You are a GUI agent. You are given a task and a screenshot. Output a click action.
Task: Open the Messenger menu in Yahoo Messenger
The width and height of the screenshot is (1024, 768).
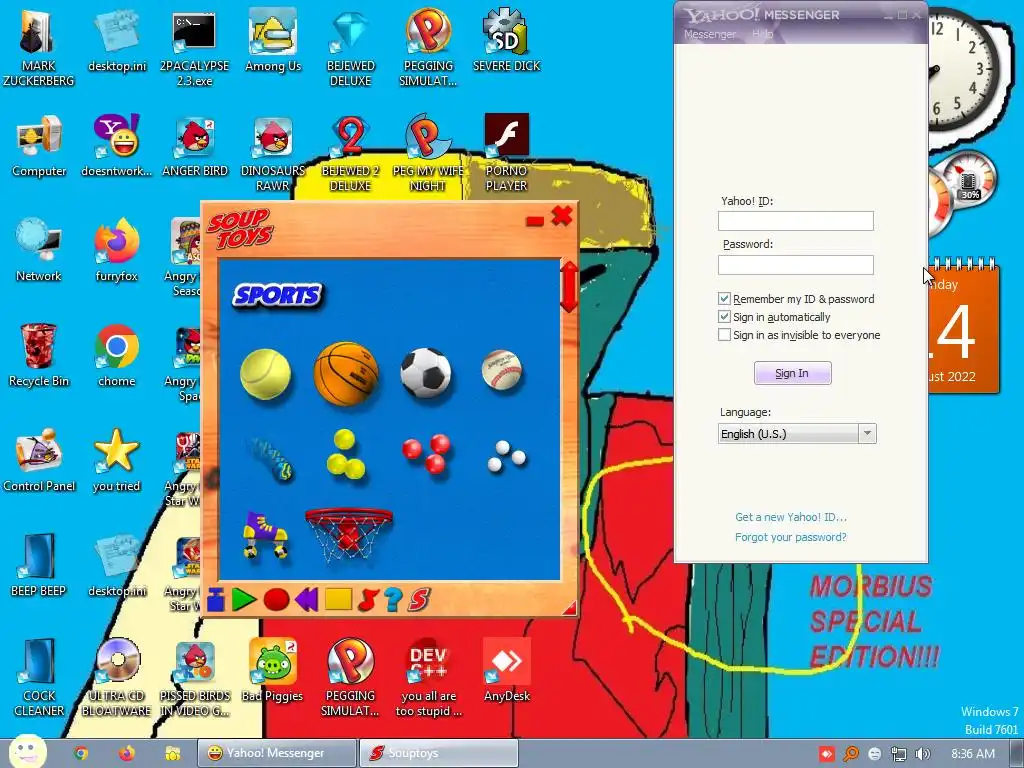tap(710, 34)
